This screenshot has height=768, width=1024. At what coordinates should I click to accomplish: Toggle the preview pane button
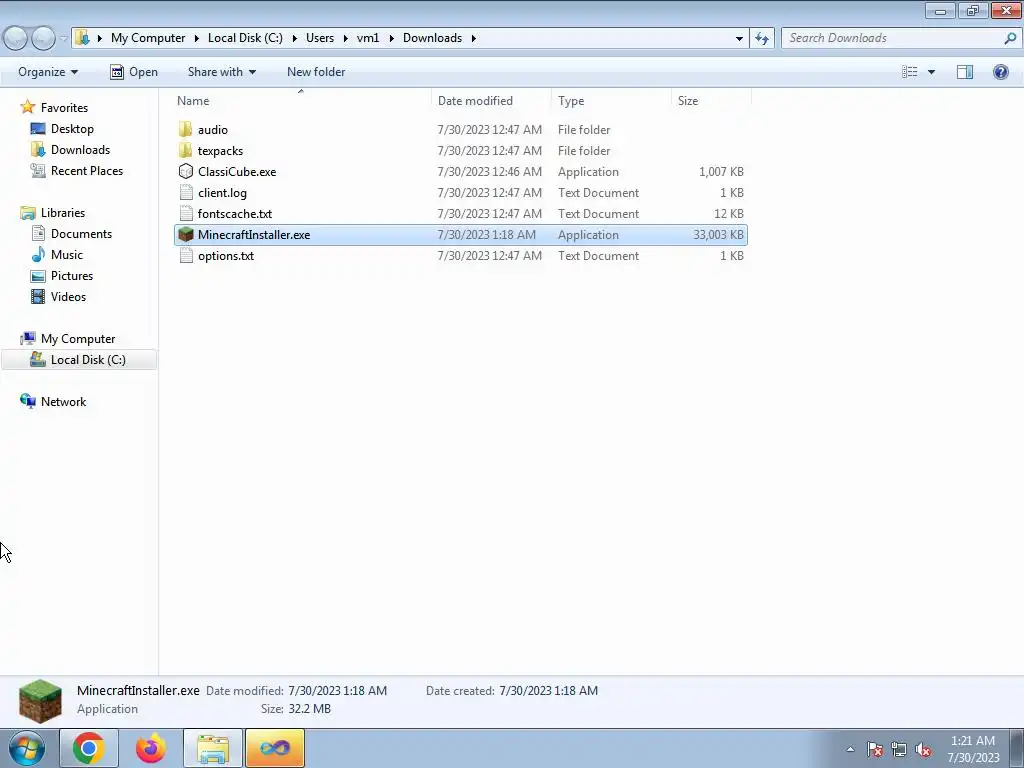tap(965, 72)
